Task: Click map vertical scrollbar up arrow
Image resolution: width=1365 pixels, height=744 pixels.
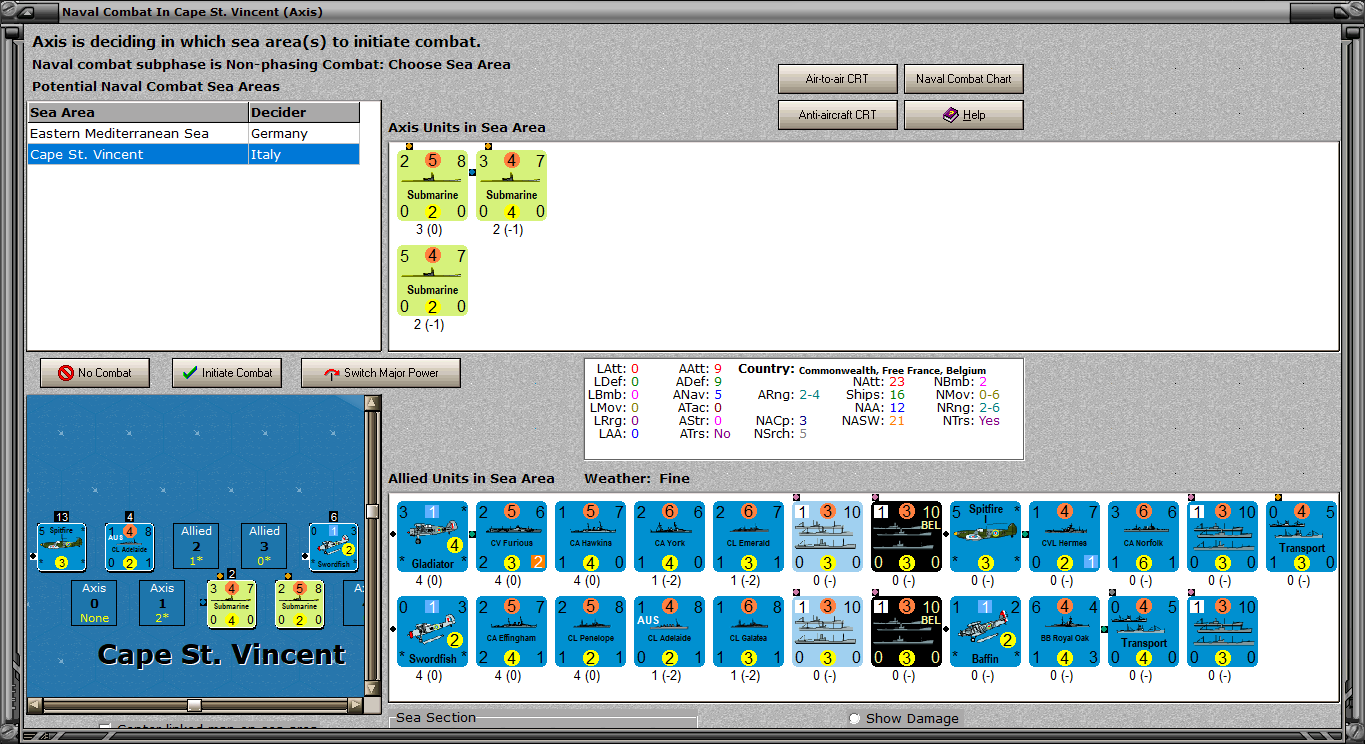Action: point(373,403)
